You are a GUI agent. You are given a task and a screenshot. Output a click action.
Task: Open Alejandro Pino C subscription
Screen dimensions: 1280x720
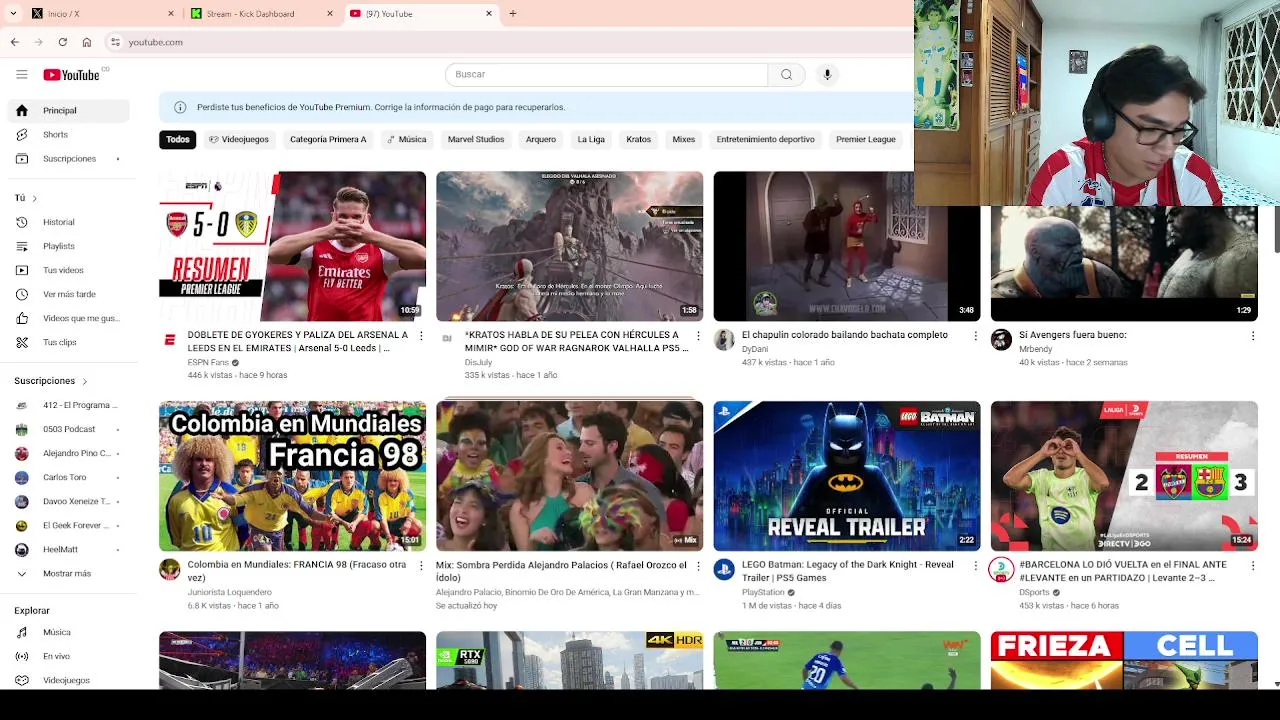(68, 453)
